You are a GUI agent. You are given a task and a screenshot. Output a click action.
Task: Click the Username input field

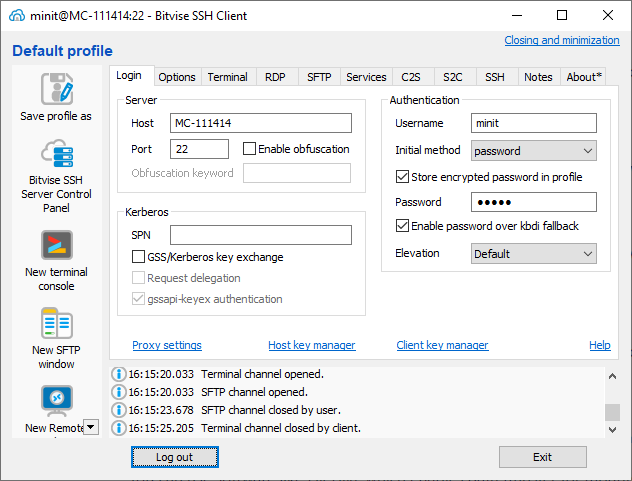coord(534,123)
